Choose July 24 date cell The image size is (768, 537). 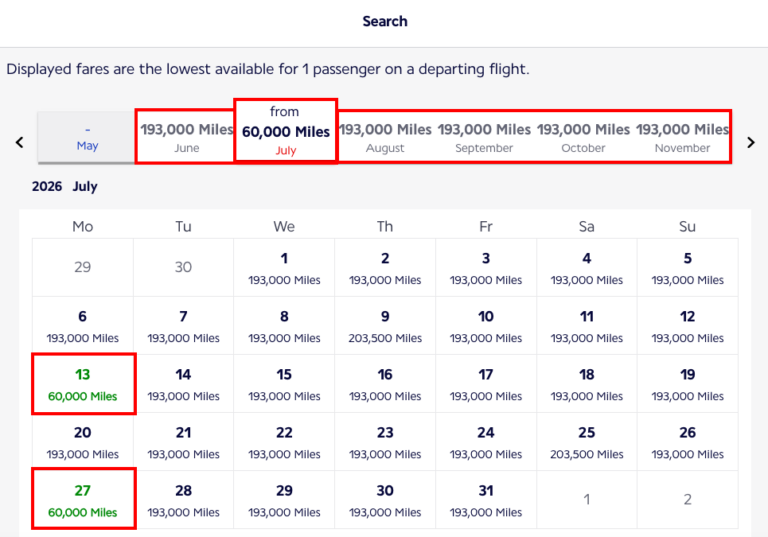click(486, 442)
